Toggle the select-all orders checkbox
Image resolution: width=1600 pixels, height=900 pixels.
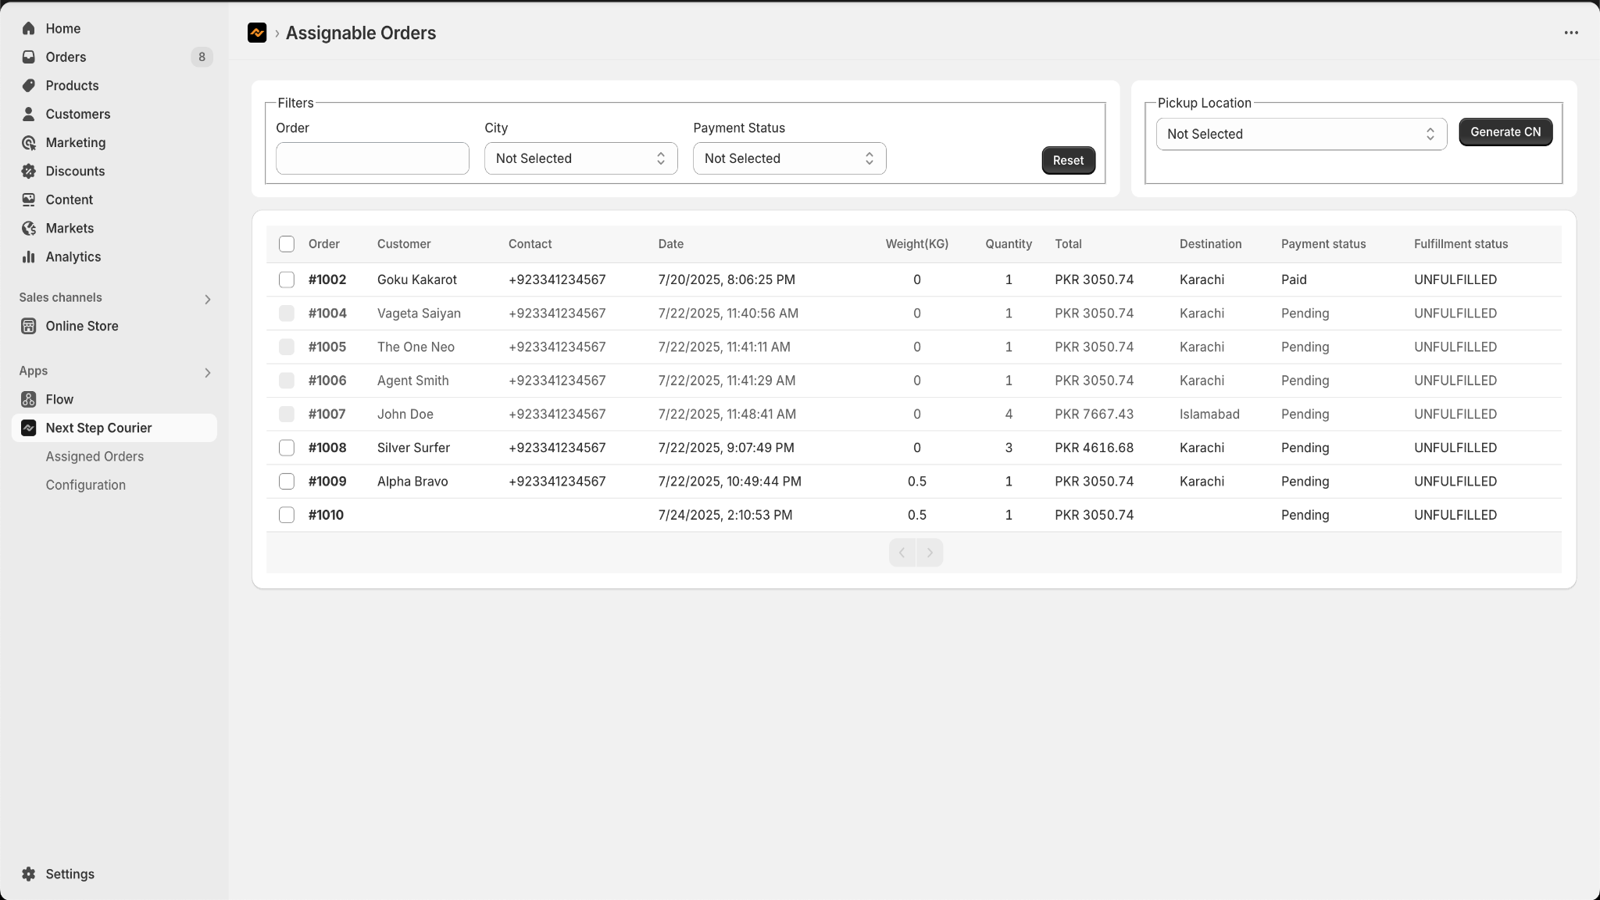tap(286, 244)
